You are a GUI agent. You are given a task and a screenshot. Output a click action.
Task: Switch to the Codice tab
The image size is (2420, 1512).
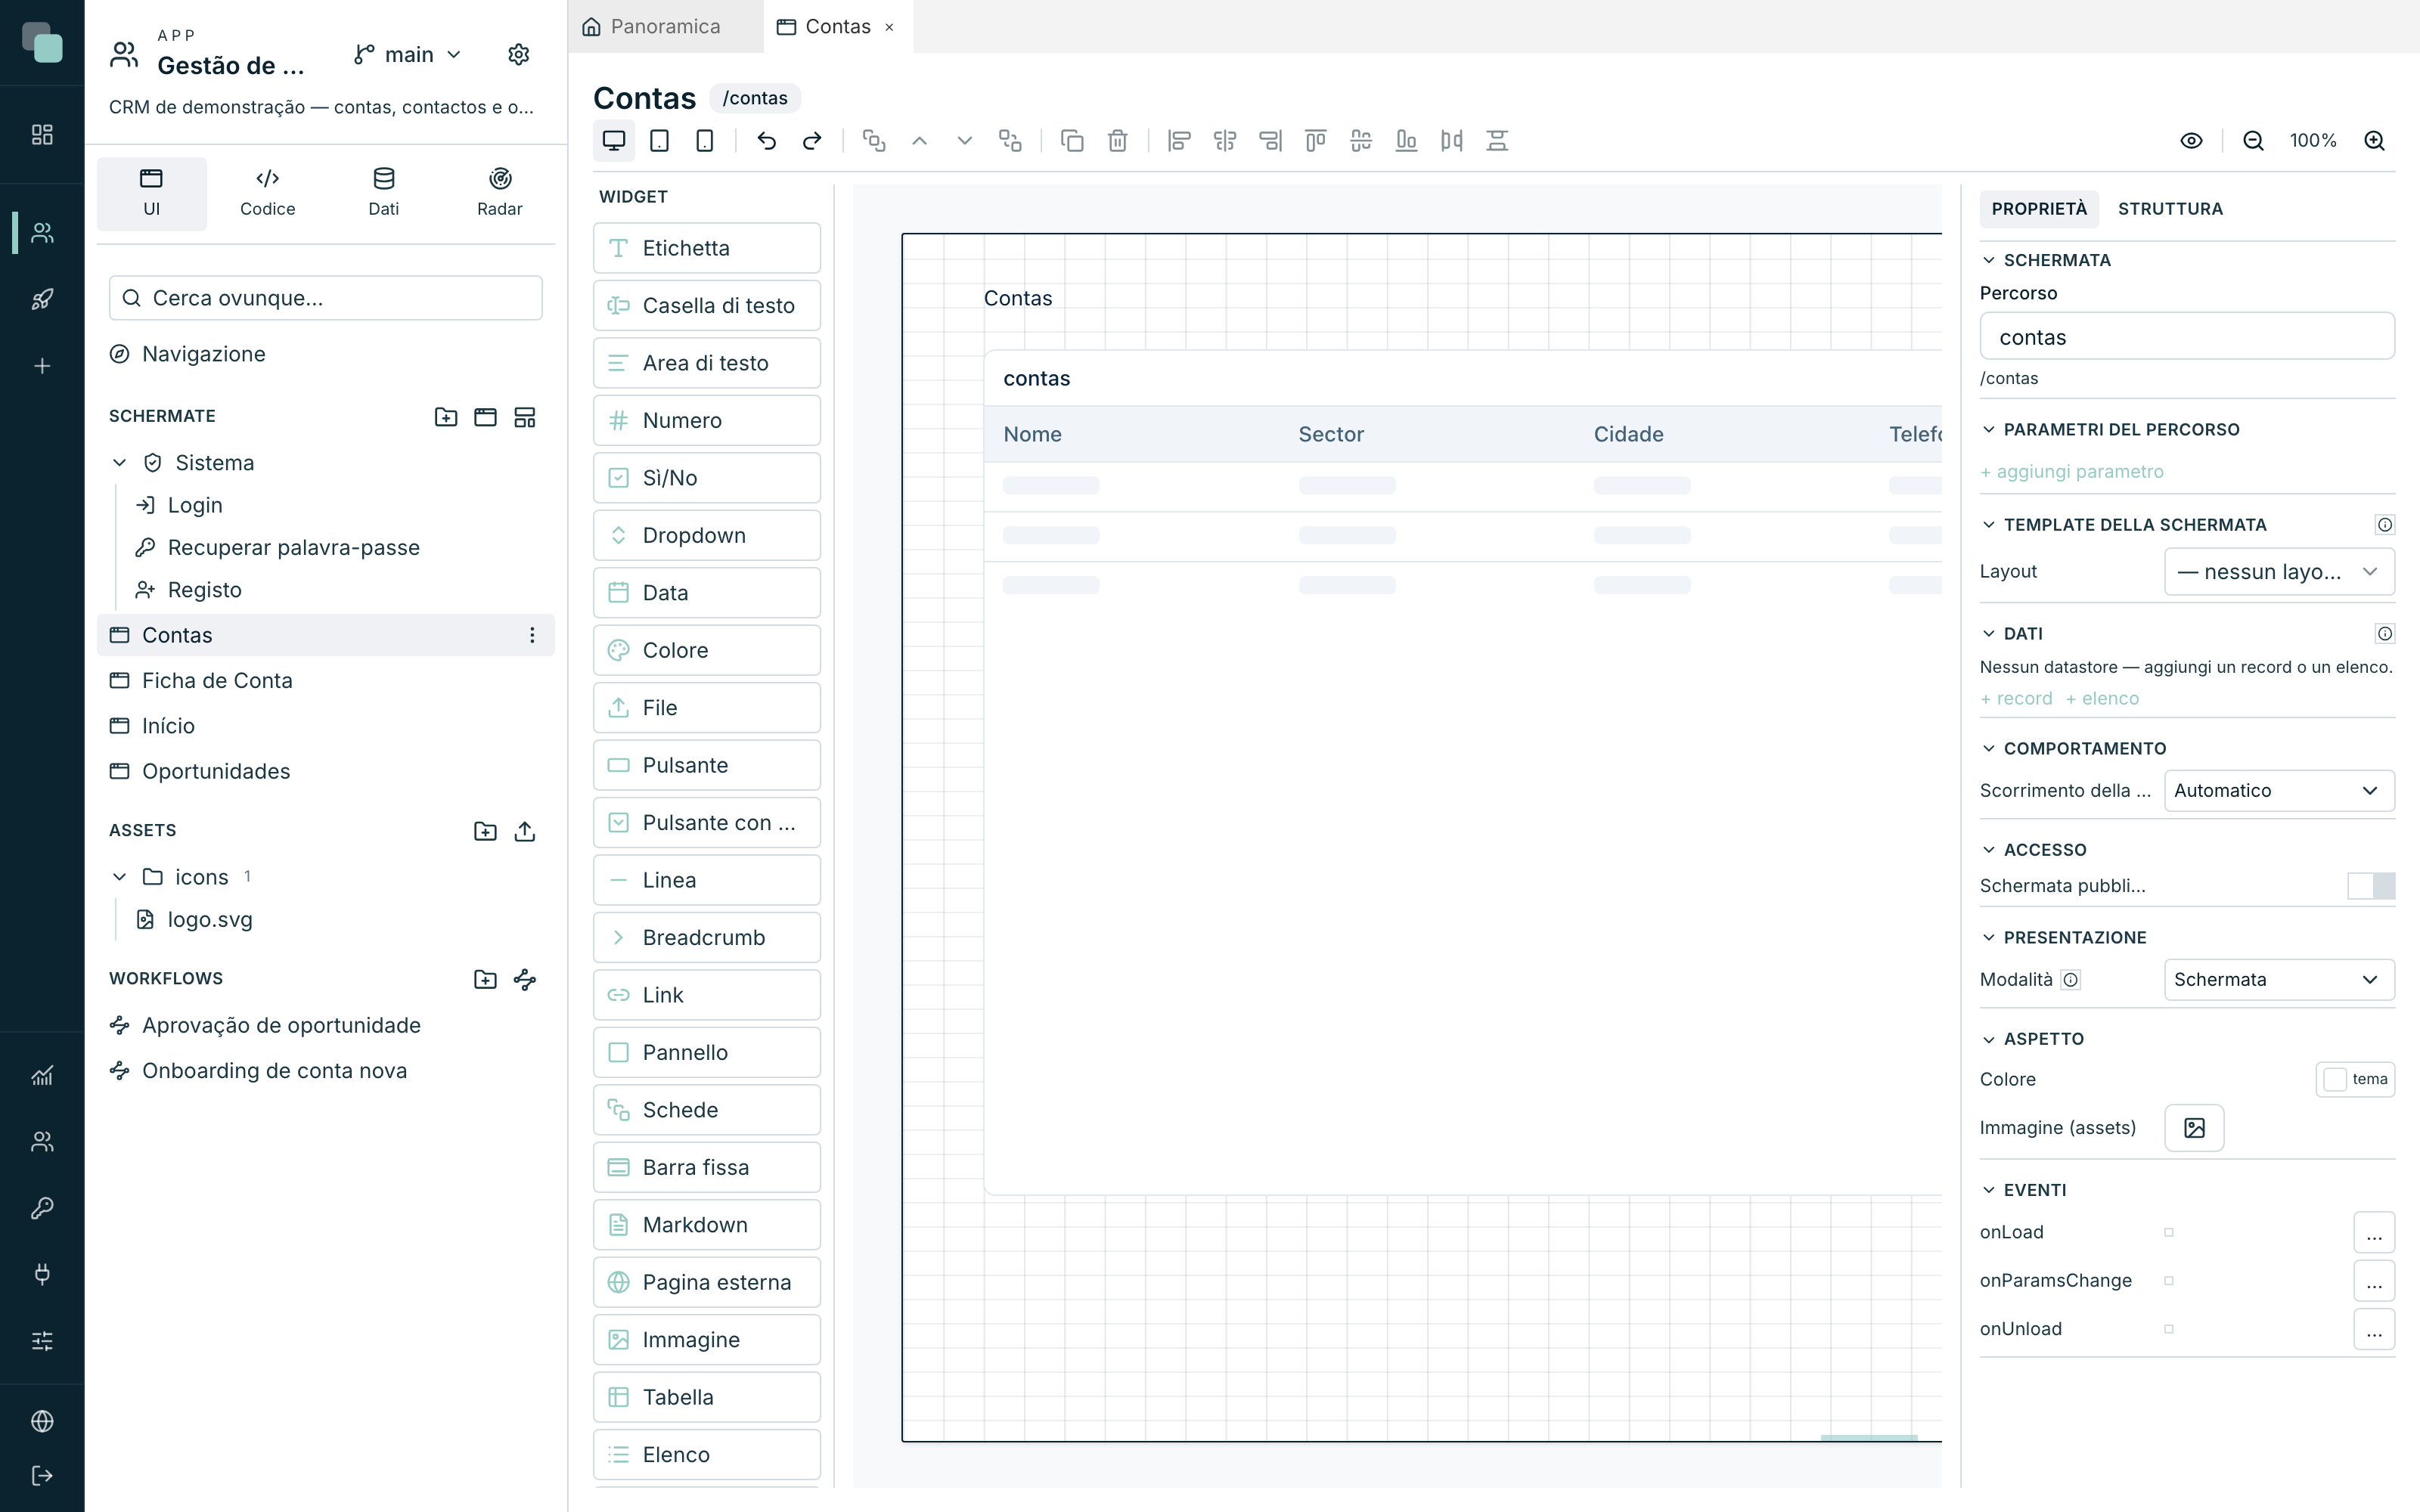267,193
